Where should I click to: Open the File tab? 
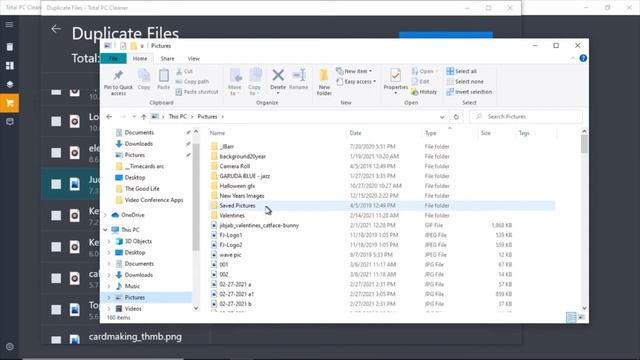pyautogui.click(x=113, y=59)
